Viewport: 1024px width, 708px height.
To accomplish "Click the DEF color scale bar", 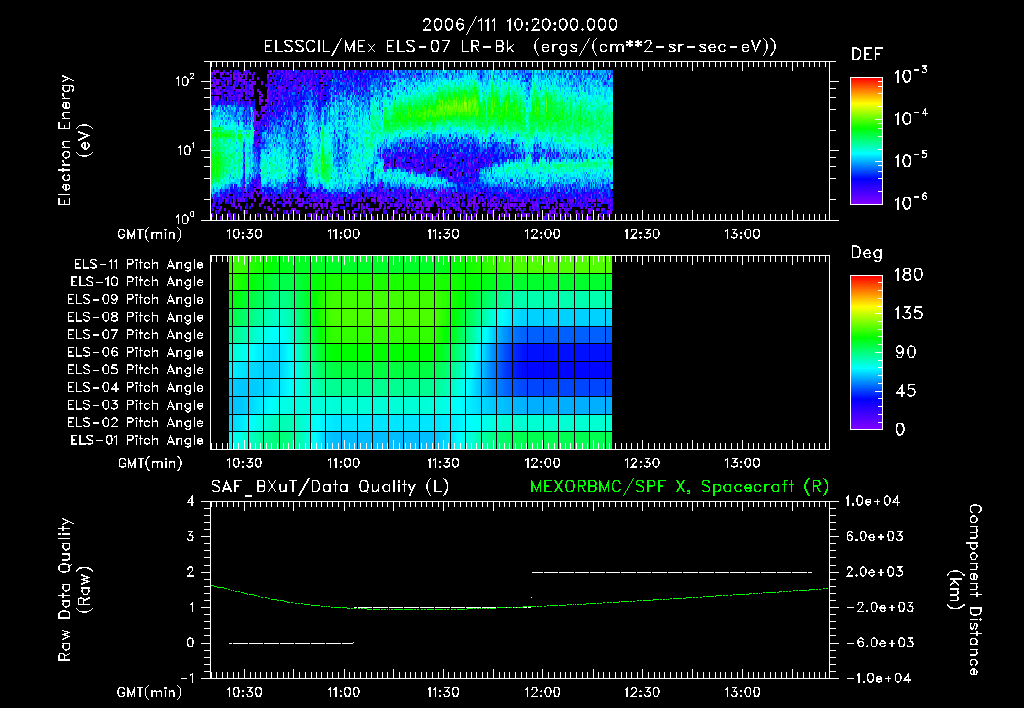I will 866,141.
